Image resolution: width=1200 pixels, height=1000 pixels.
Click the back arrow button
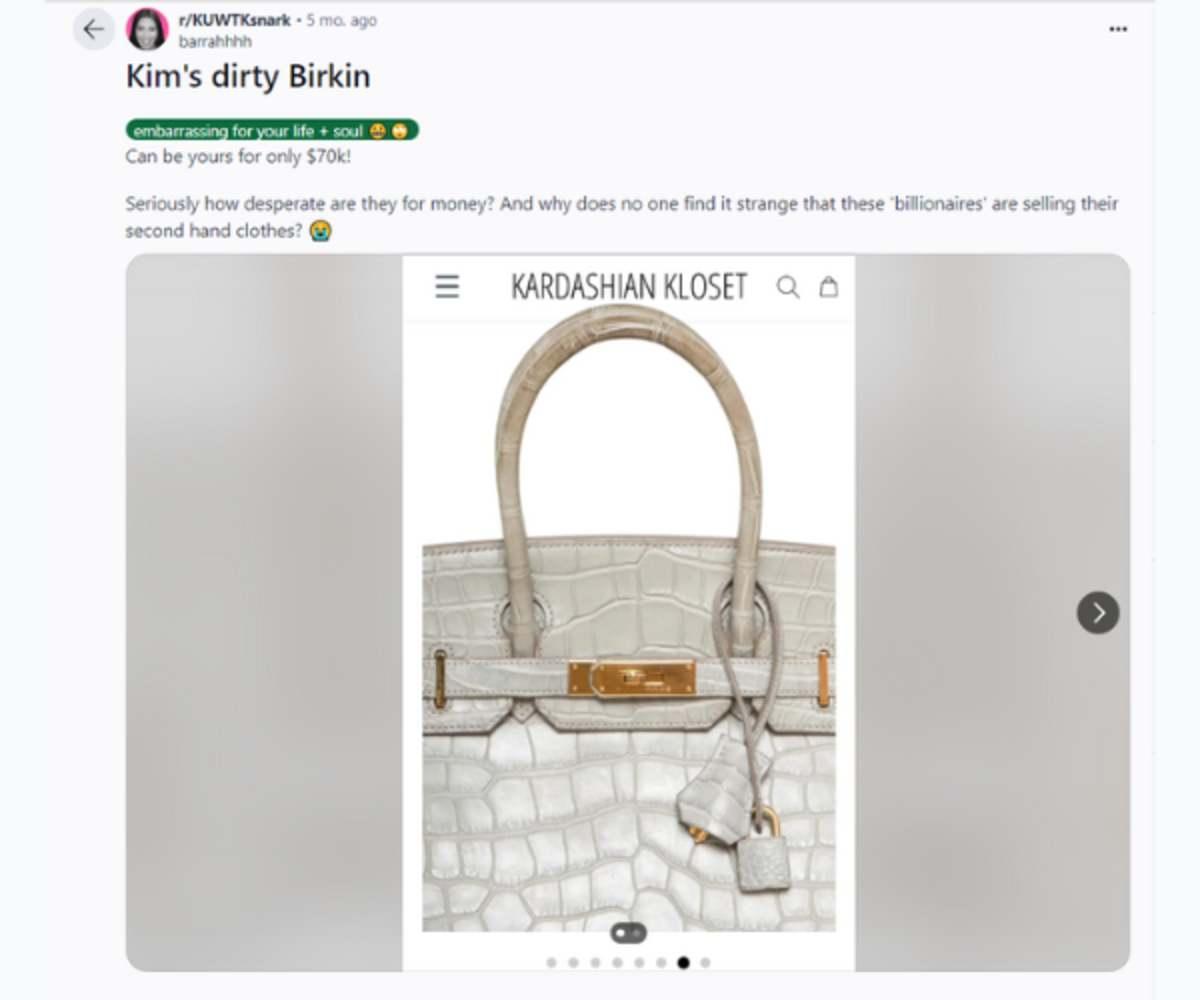point(94,30)
